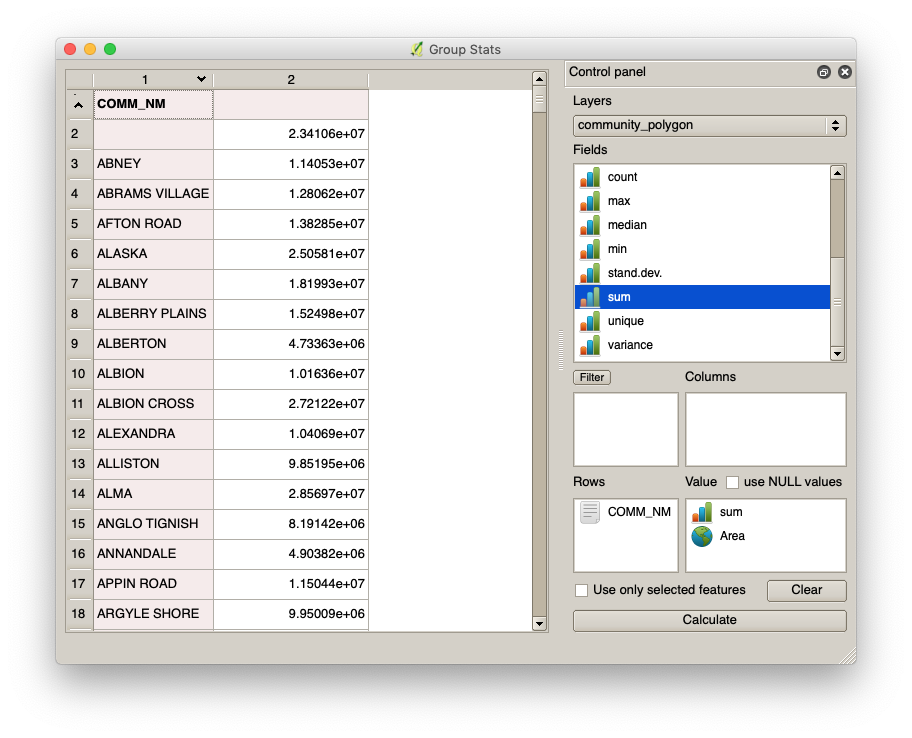
Task: Click the results table scrollbar track
Action: (539, 363)
